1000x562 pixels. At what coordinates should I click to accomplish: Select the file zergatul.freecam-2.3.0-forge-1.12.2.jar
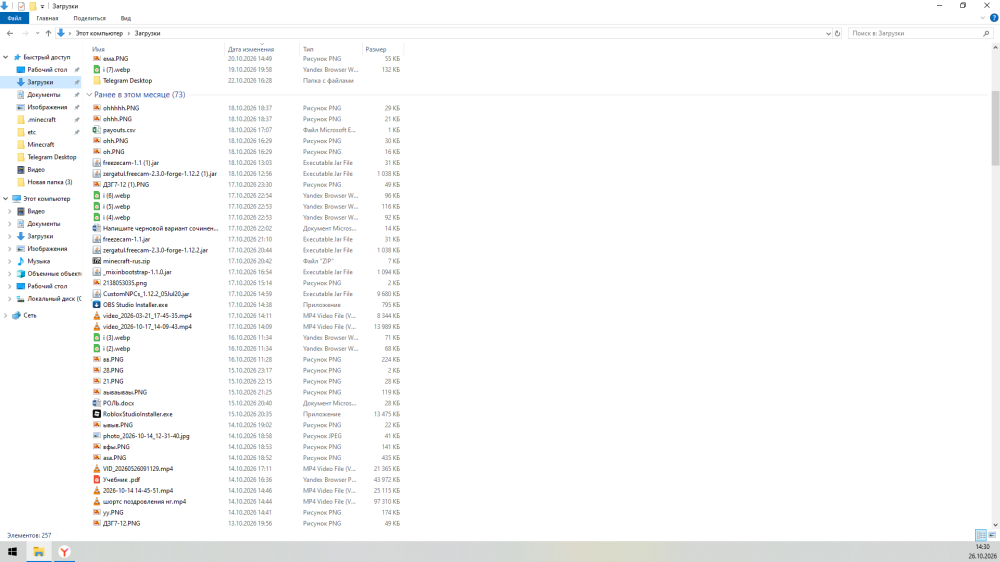pos(155,250)
